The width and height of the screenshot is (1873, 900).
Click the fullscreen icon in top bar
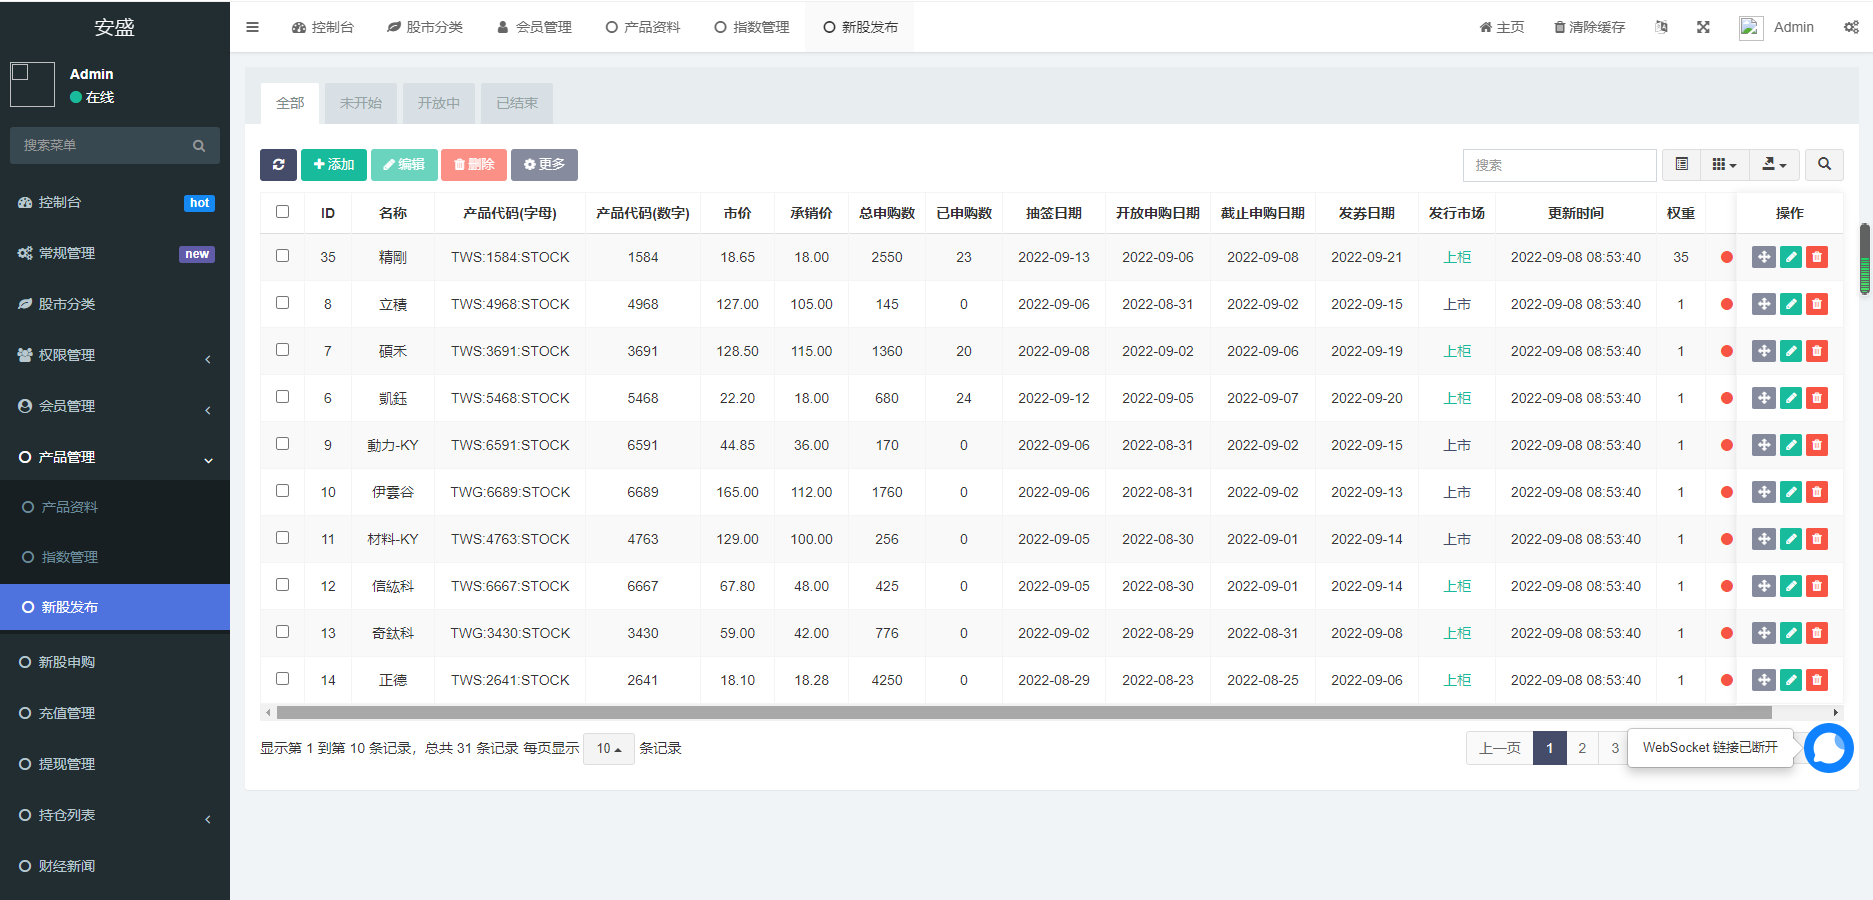[1703, 27]
